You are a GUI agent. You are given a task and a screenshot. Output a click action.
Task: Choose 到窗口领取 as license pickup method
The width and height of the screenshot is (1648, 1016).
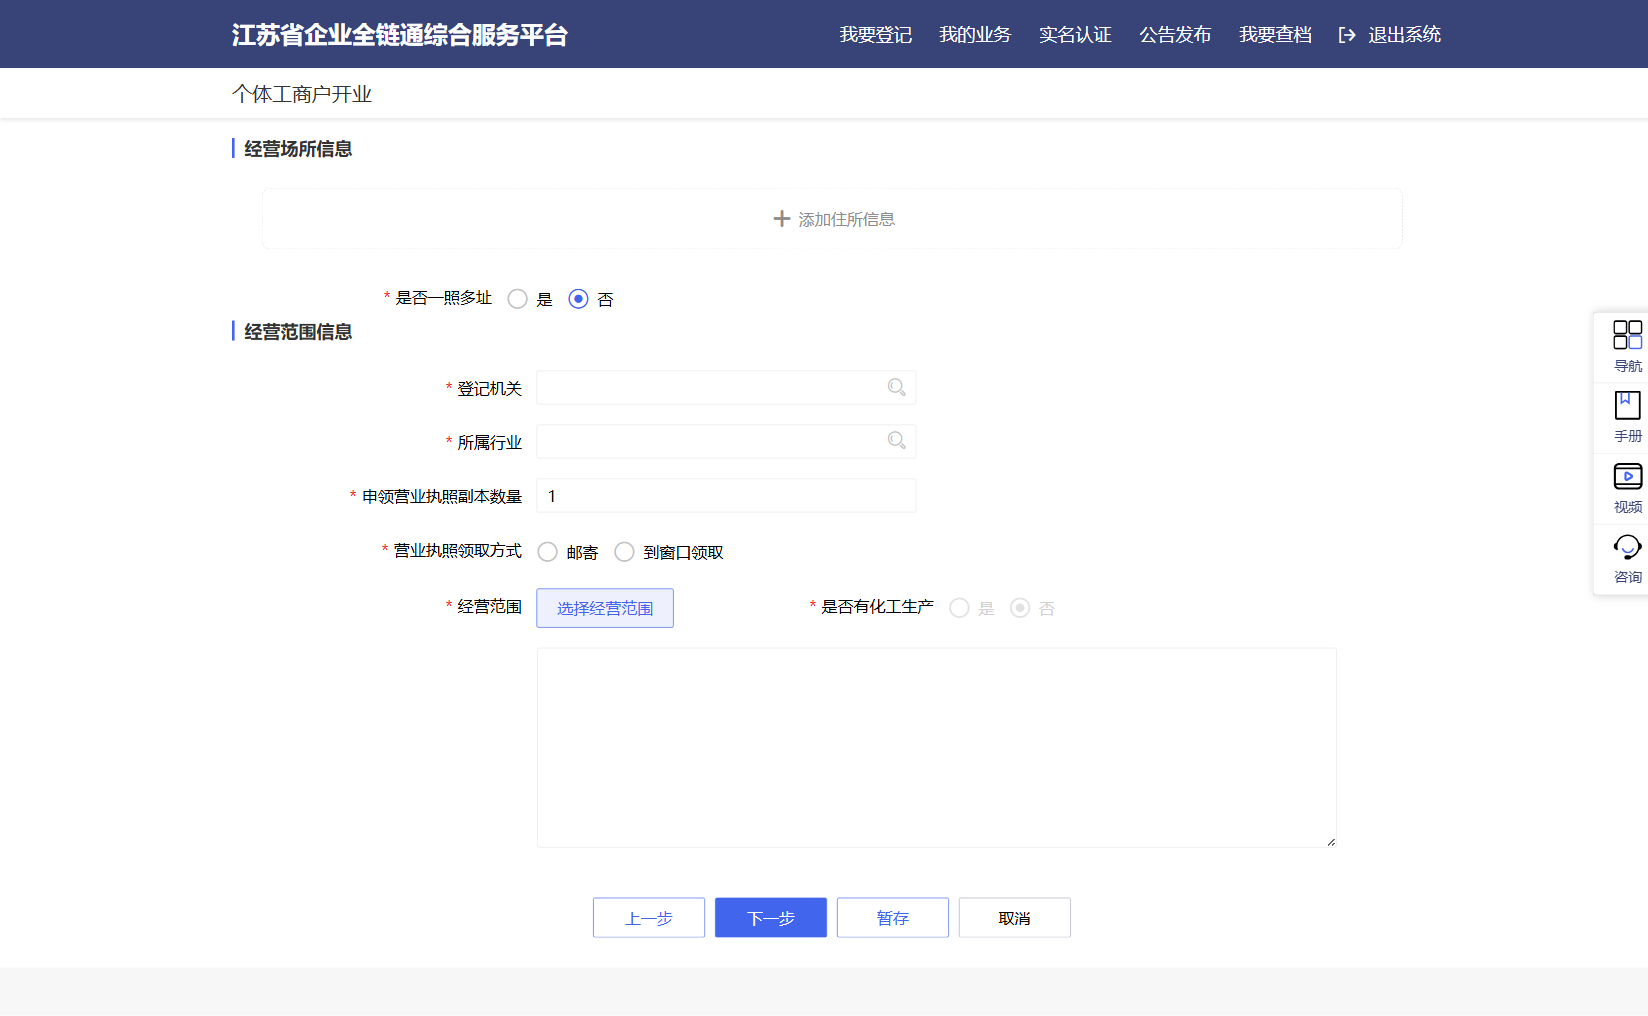point(625,552)
